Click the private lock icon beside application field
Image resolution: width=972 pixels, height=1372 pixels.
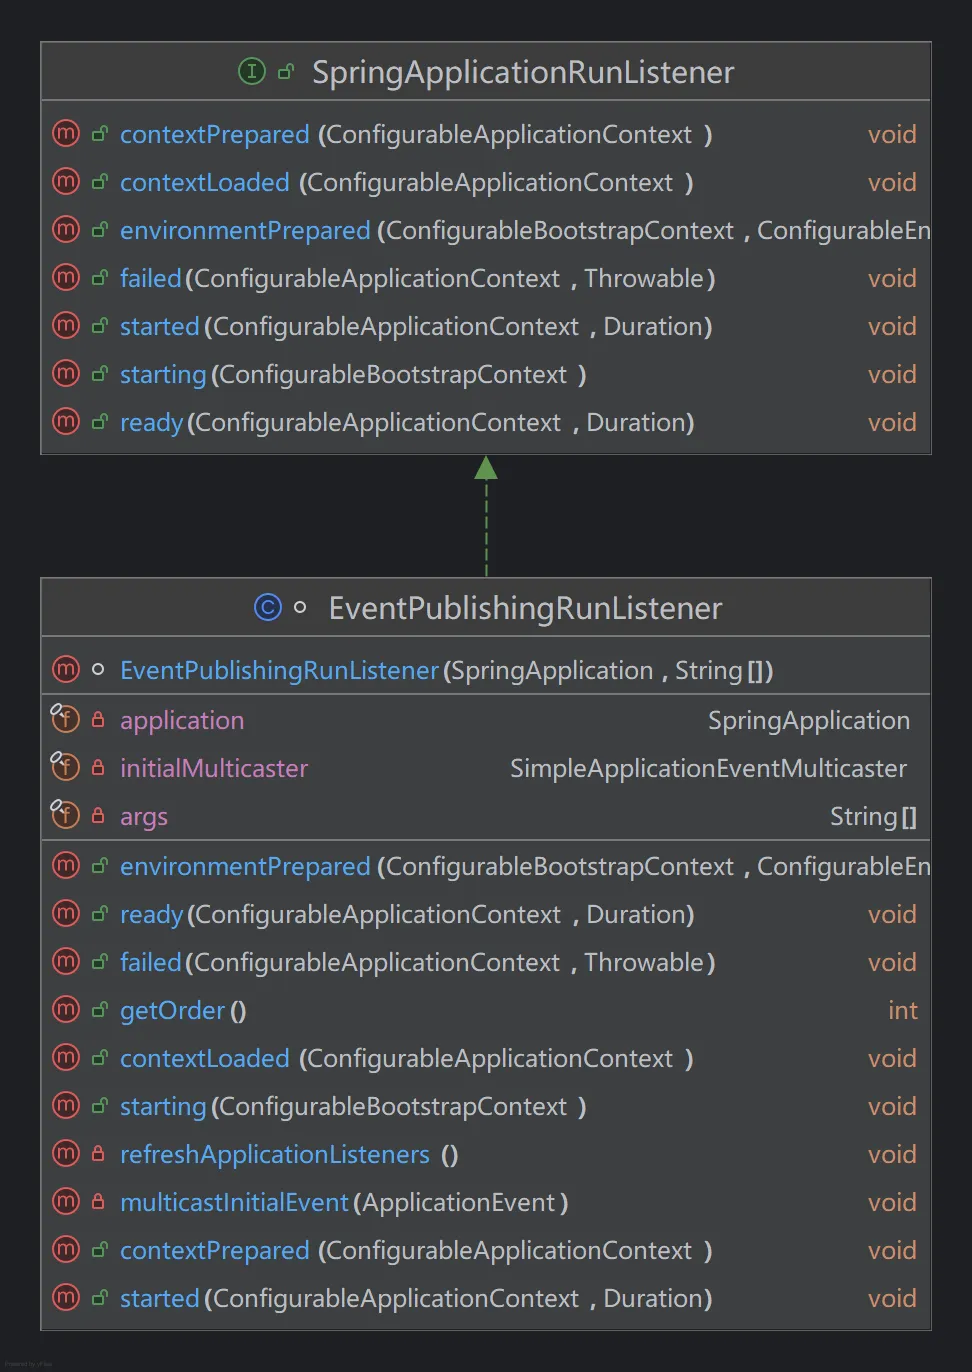(98, 719)
